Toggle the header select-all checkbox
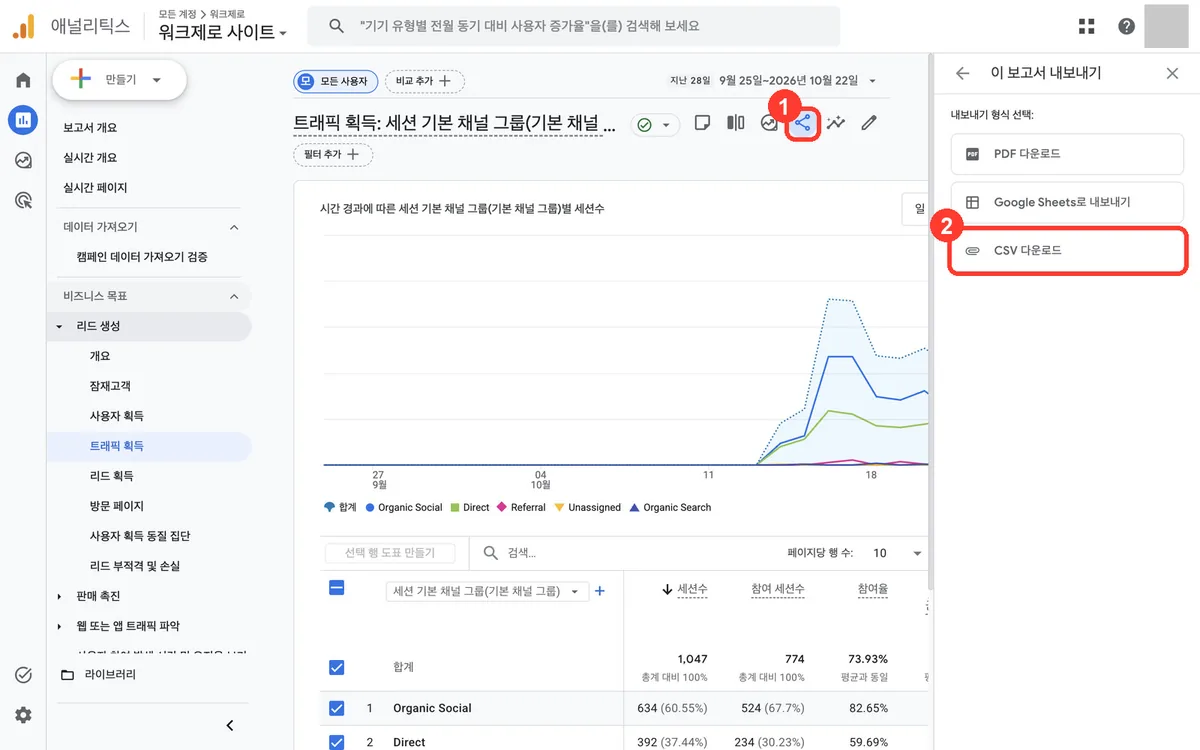The height and width of the screenshot is (750, 1200). pos(337,588)
